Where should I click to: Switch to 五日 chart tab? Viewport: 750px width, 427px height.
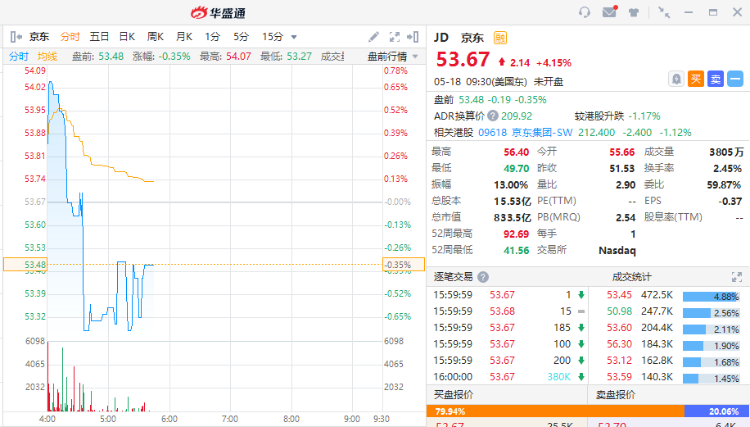(99, 37)
